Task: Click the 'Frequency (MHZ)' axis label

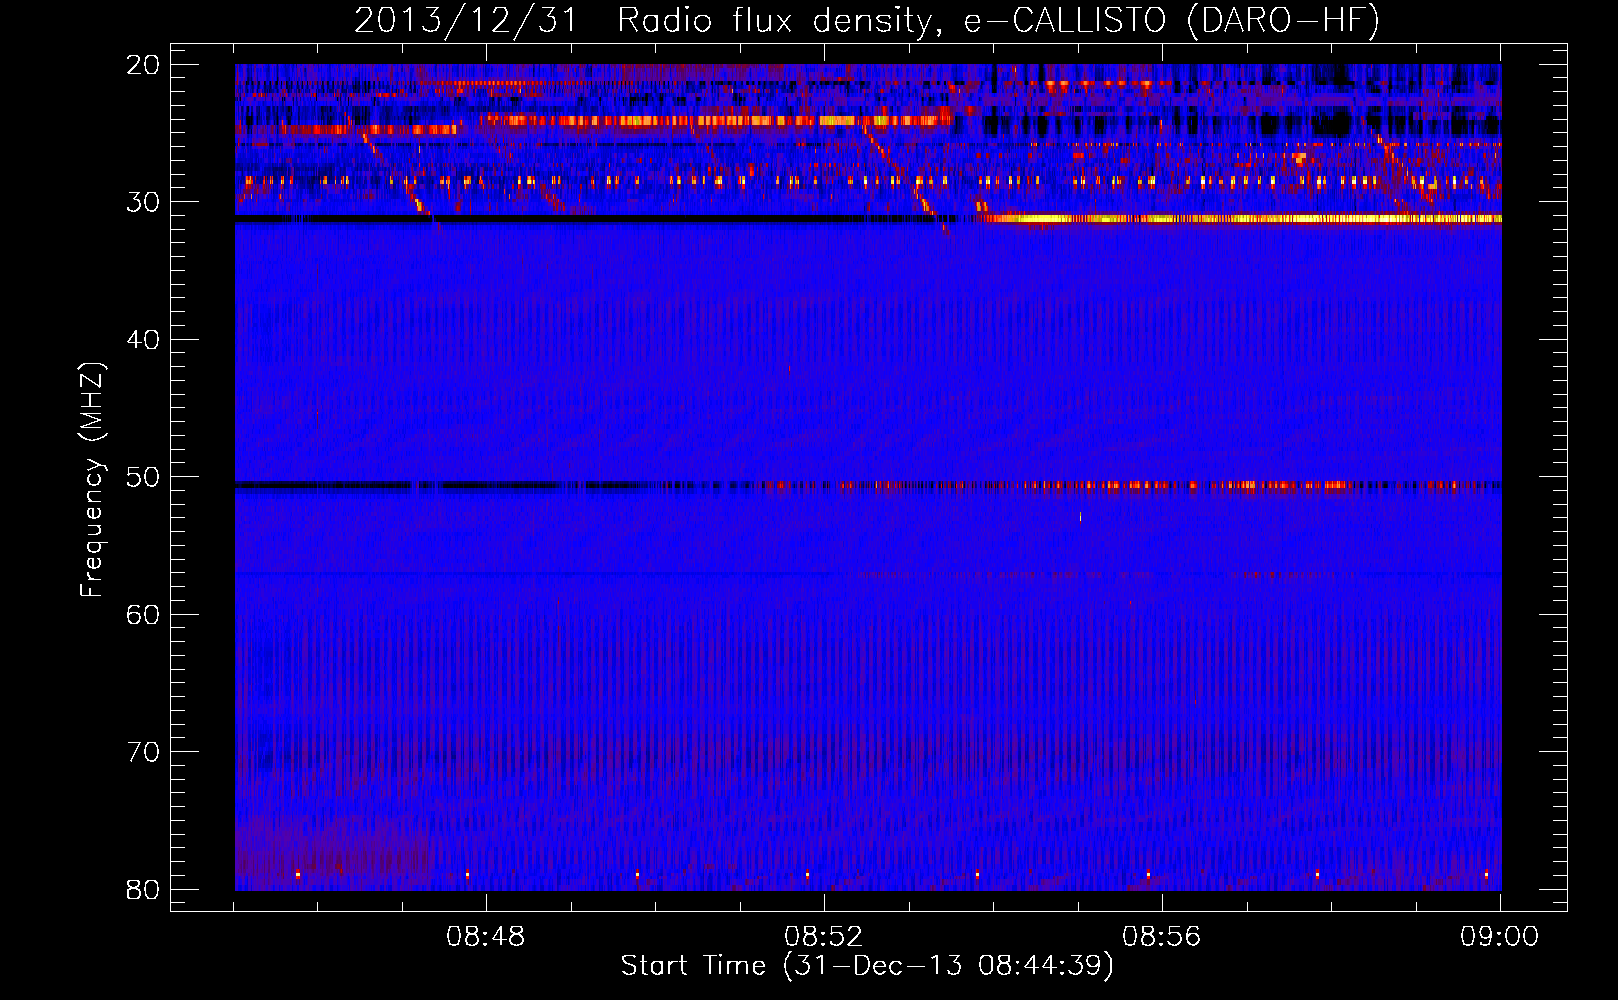Action: 92,480
